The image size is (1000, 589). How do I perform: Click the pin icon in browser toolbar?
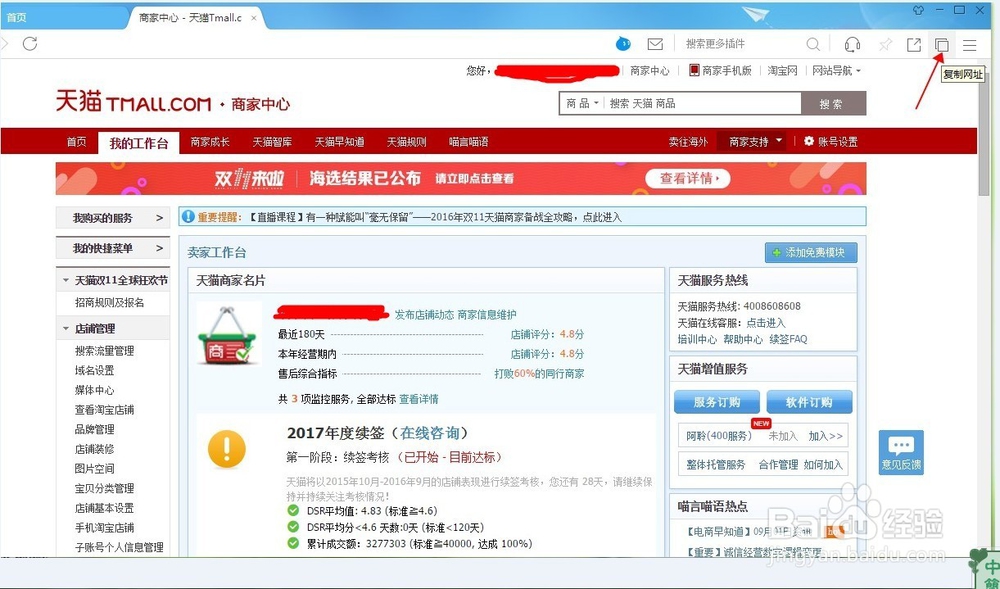[886, 45]
